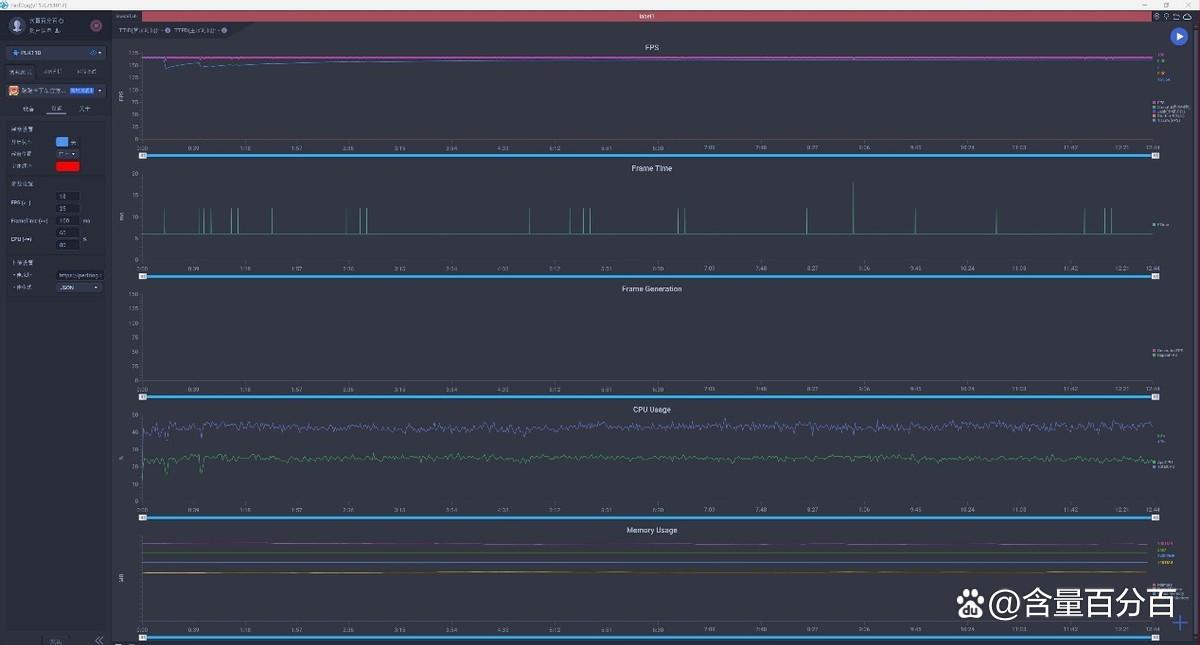Click the FPS chart title
Viewport: 1200px width, 645px height.
[652, 48]
